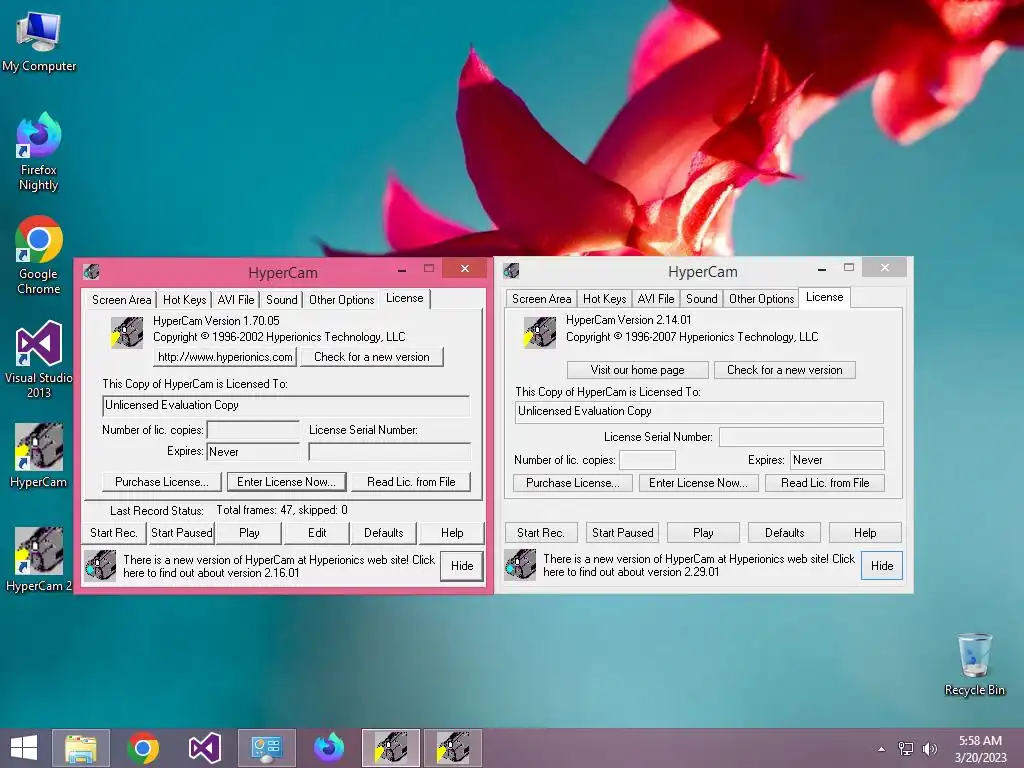Launch Chrome from the taskbar

pyautogui.click(x=143, y=748)
